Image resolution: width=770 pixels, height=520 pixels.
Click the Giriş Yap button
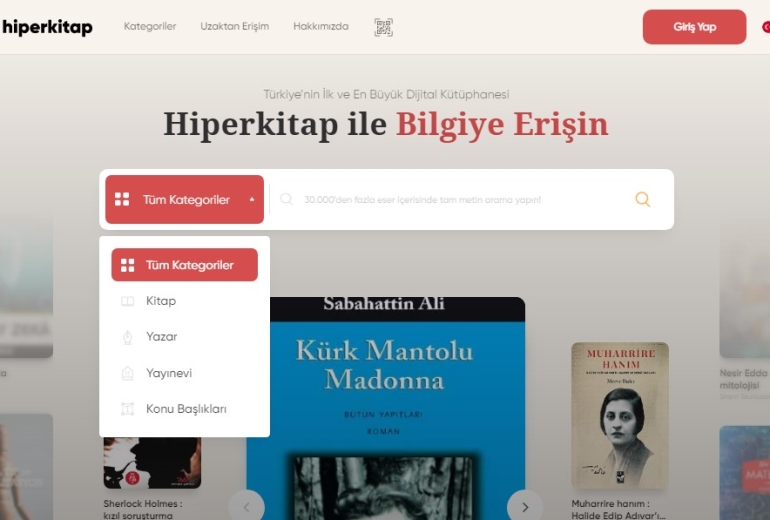(694, 27)
